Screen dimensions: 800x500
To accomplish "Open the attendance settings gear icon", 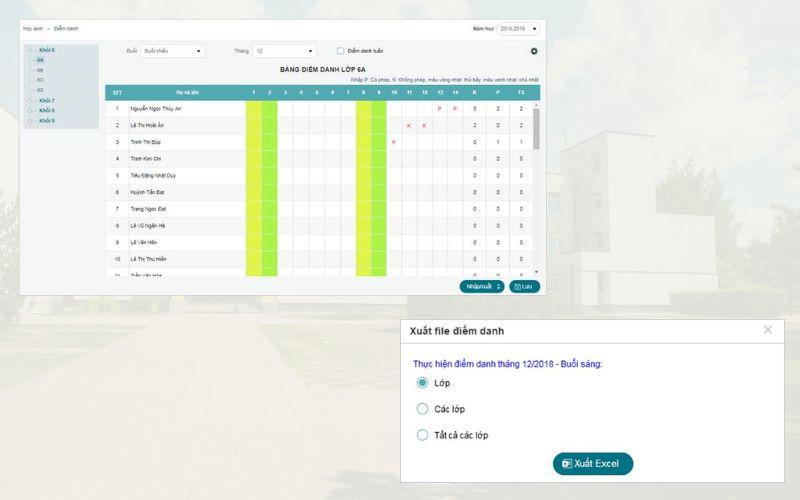I will [x=534, y=51].
